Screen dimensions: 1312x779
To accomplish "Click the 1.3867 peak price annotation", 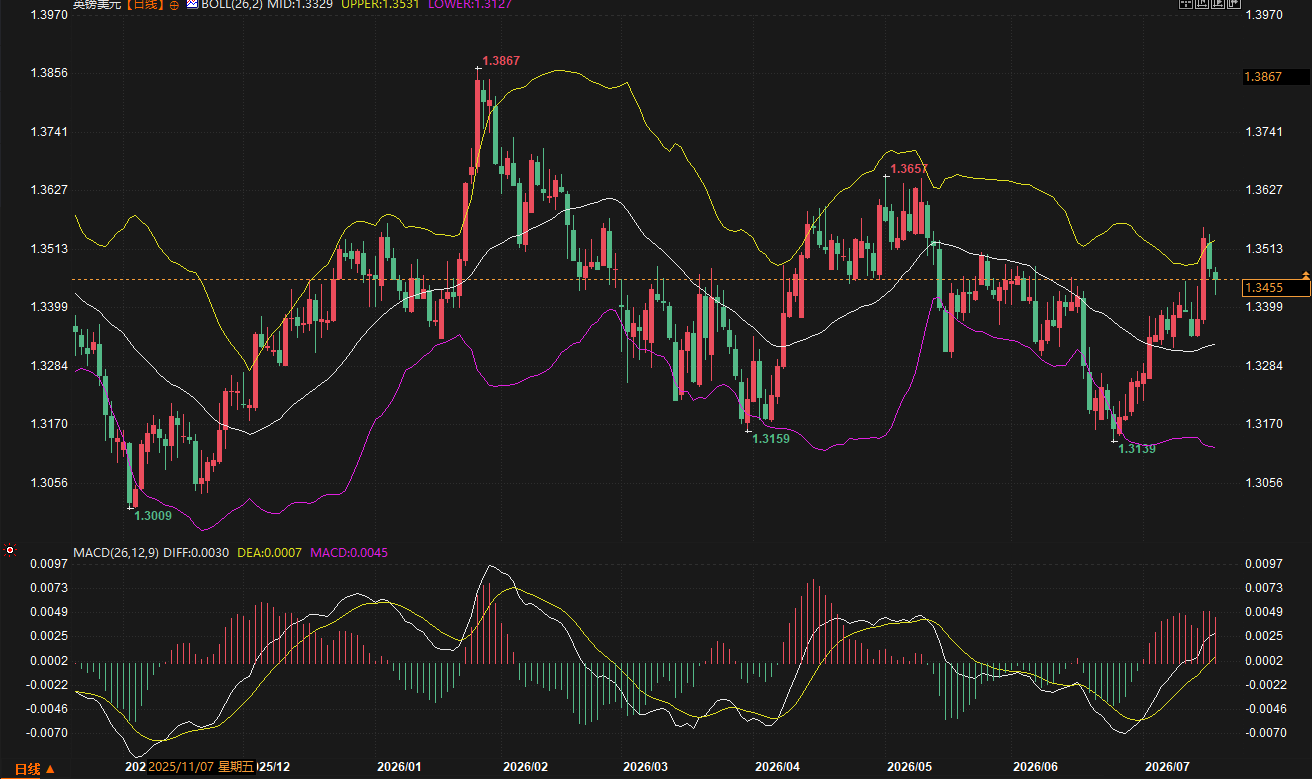I will [501, 62].
